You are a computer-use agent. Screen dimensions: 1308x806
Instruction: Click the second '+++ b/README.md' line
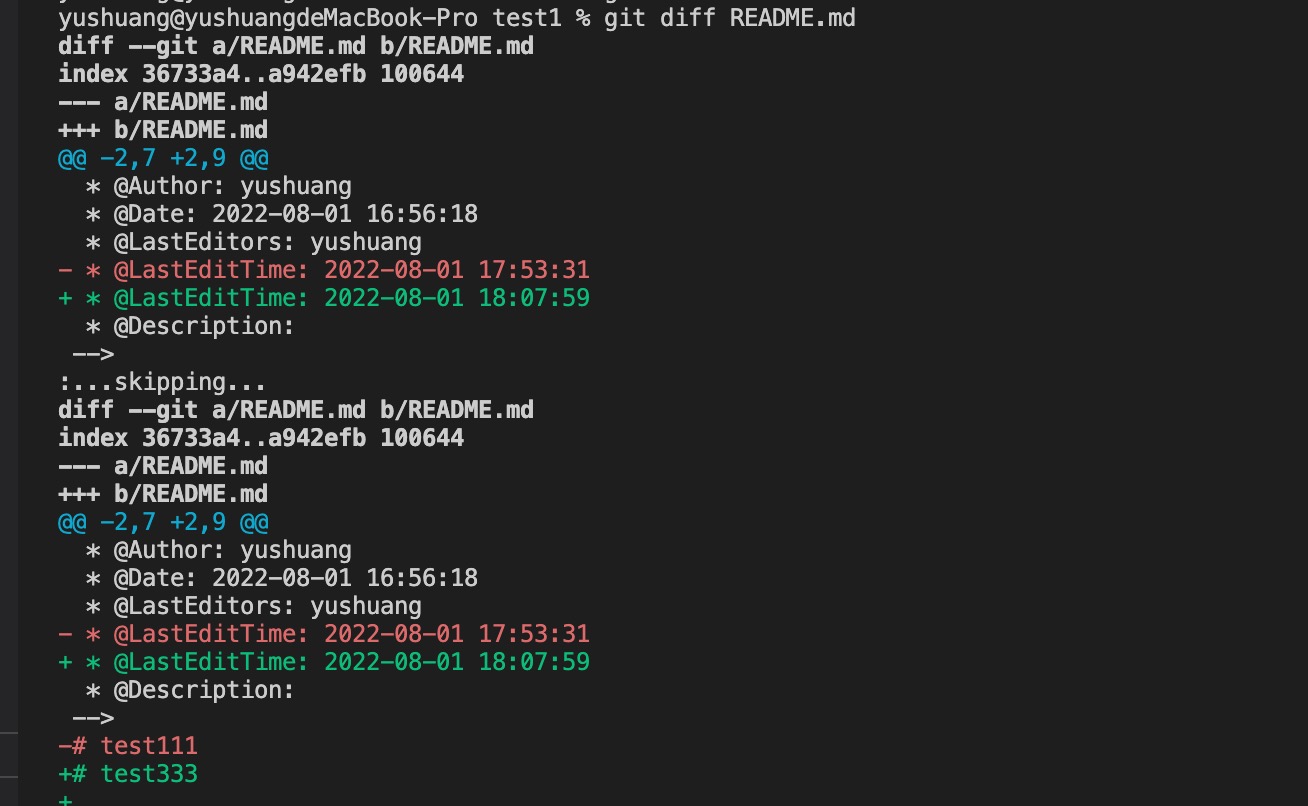(162, 494)
